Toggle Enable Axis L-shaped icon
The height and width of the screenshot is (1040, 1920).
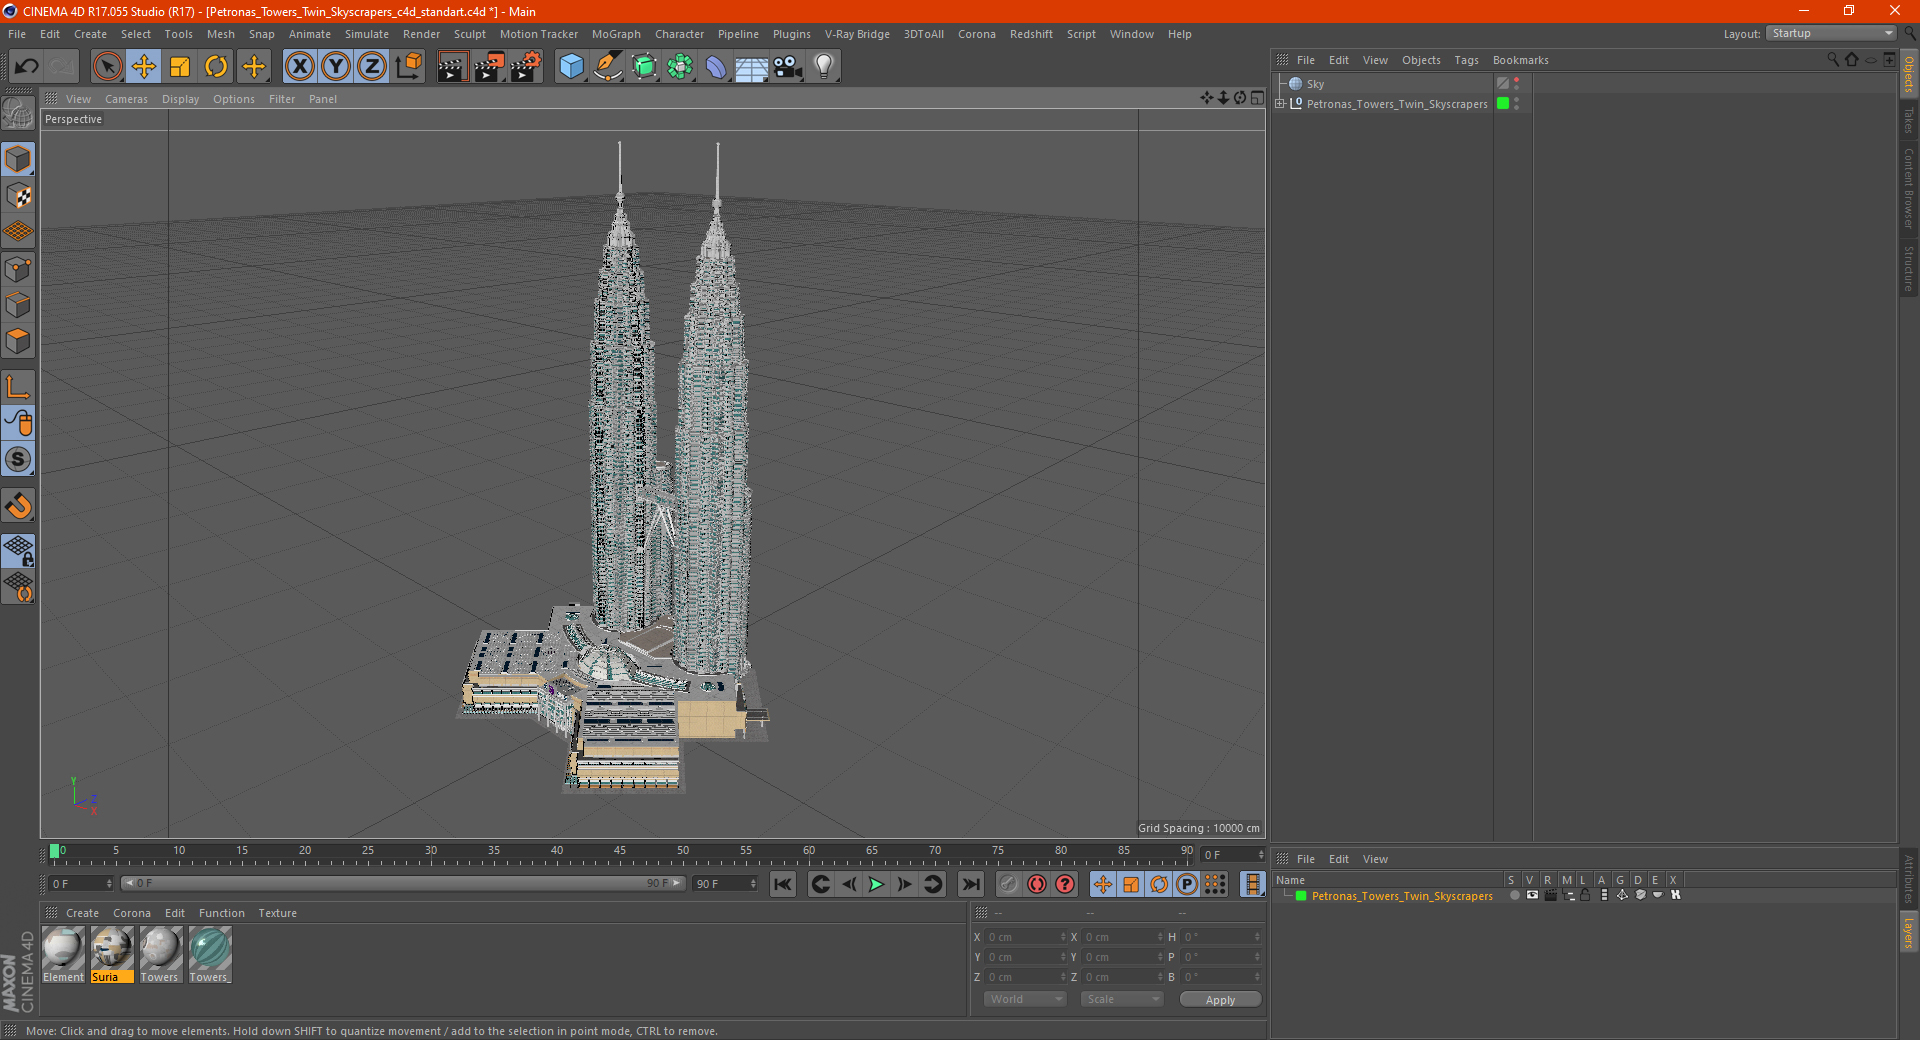[18, 387]
